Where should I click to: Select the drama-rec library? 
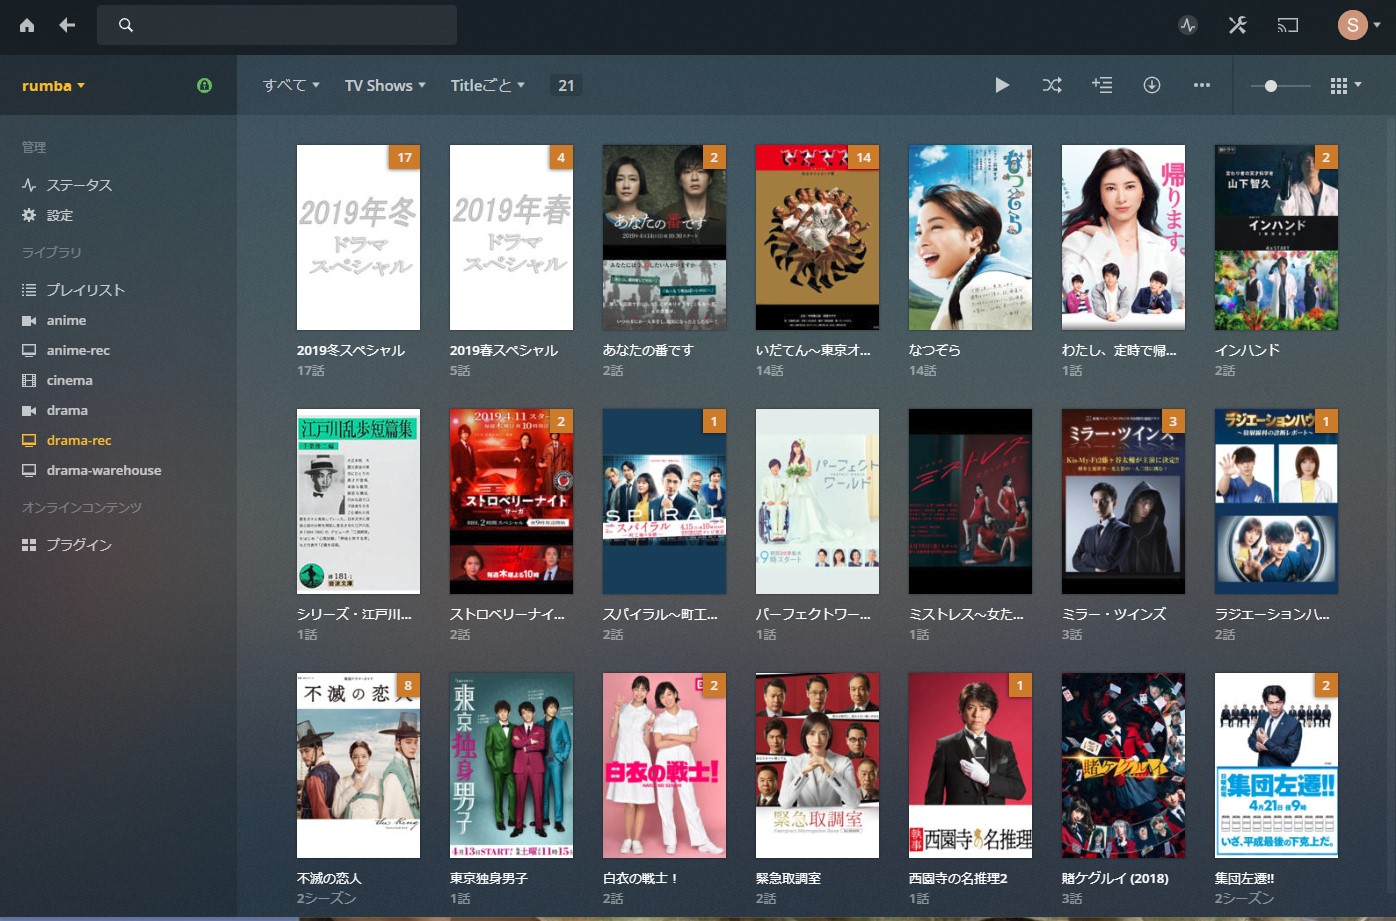[x=79, y=440]
